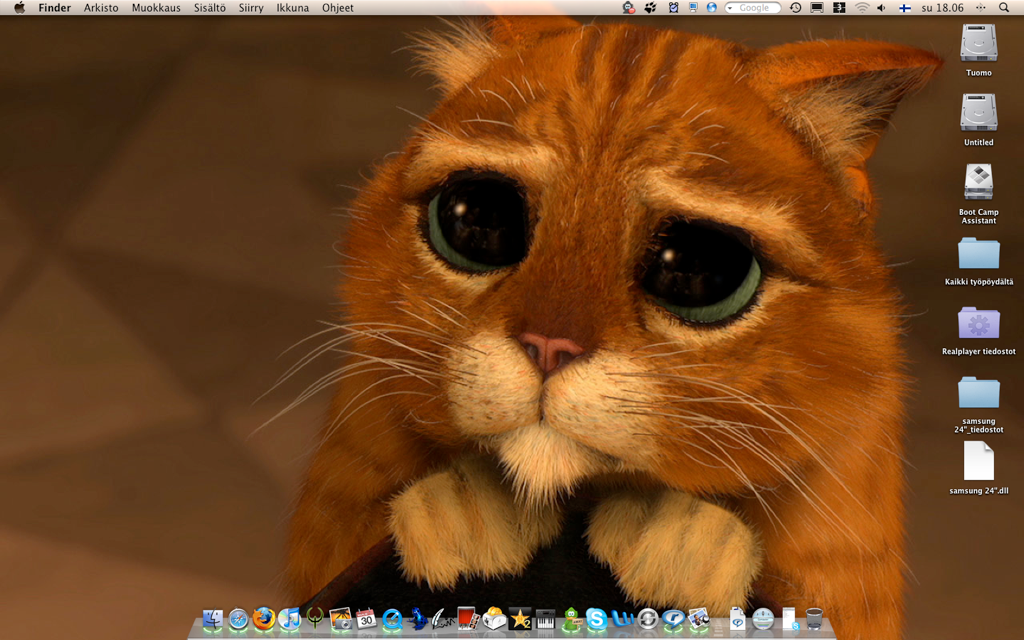Click the clock showing su 18.06

point(942,8)
